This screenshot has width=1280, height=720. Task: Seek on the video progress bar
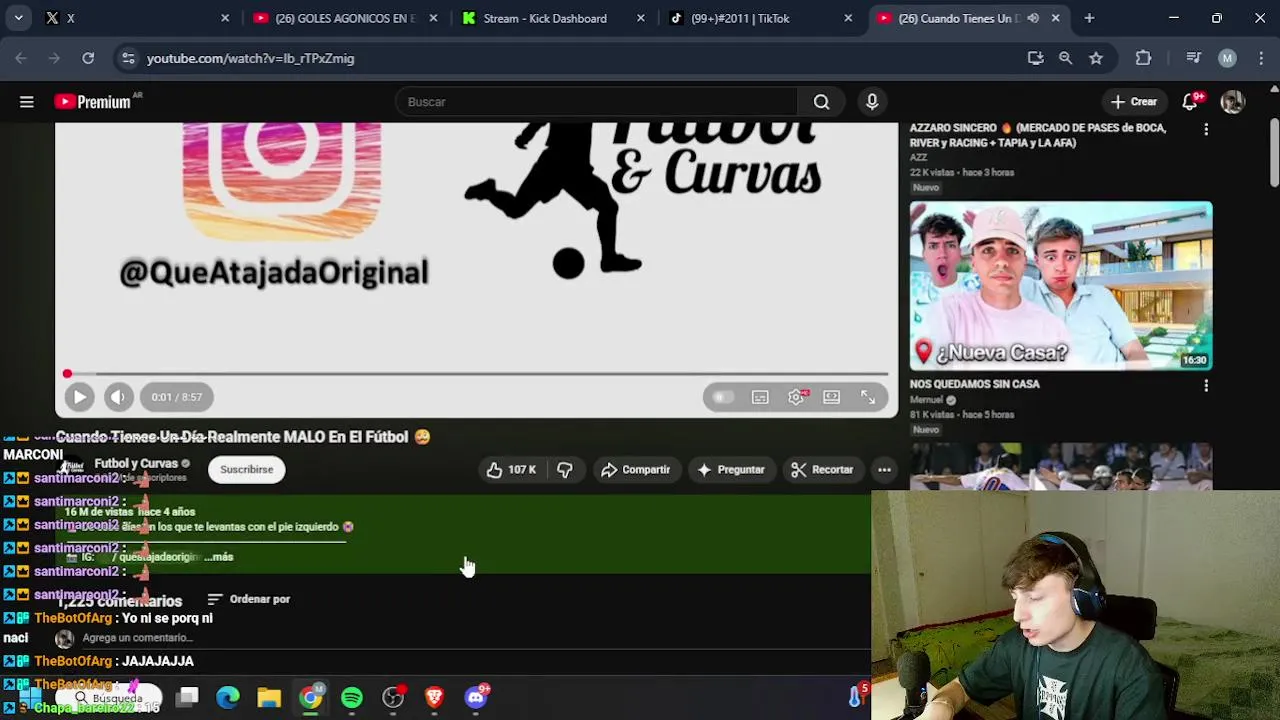(477, 374)
